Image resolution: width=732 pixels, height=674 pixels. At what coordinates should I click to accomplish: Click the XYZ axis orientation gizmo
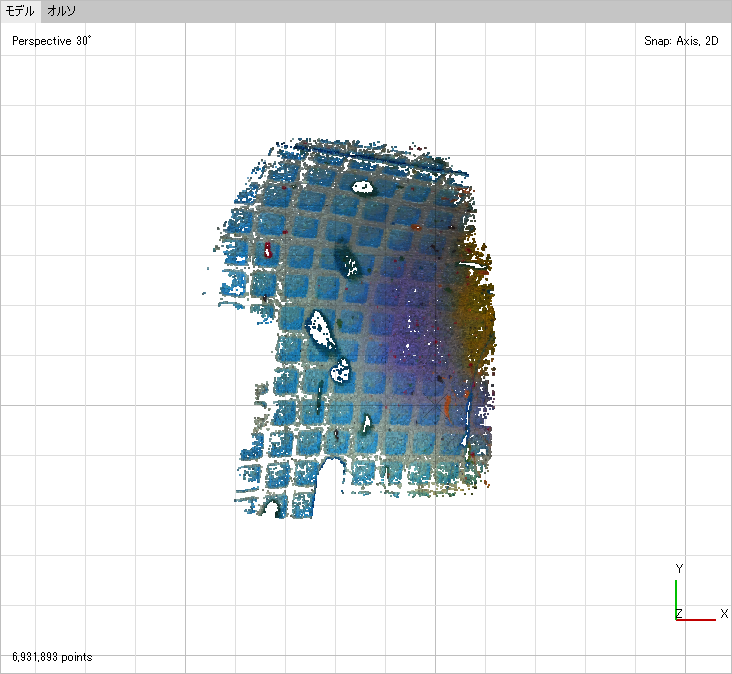click(x=700, y=594)
